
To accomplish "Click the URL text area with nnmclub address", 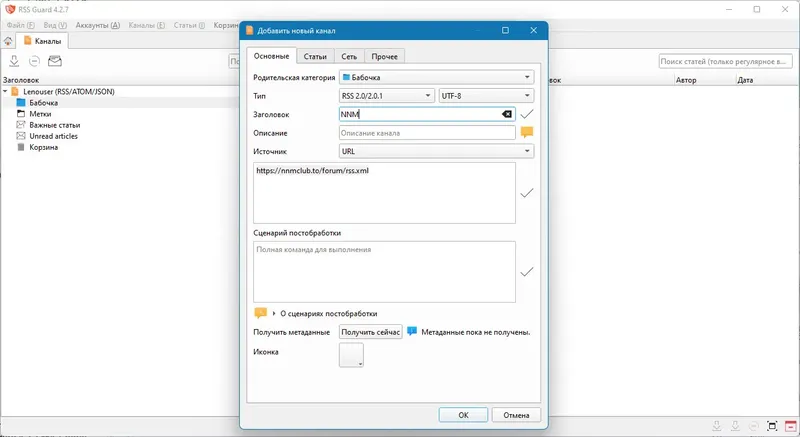I will point(384,193).
